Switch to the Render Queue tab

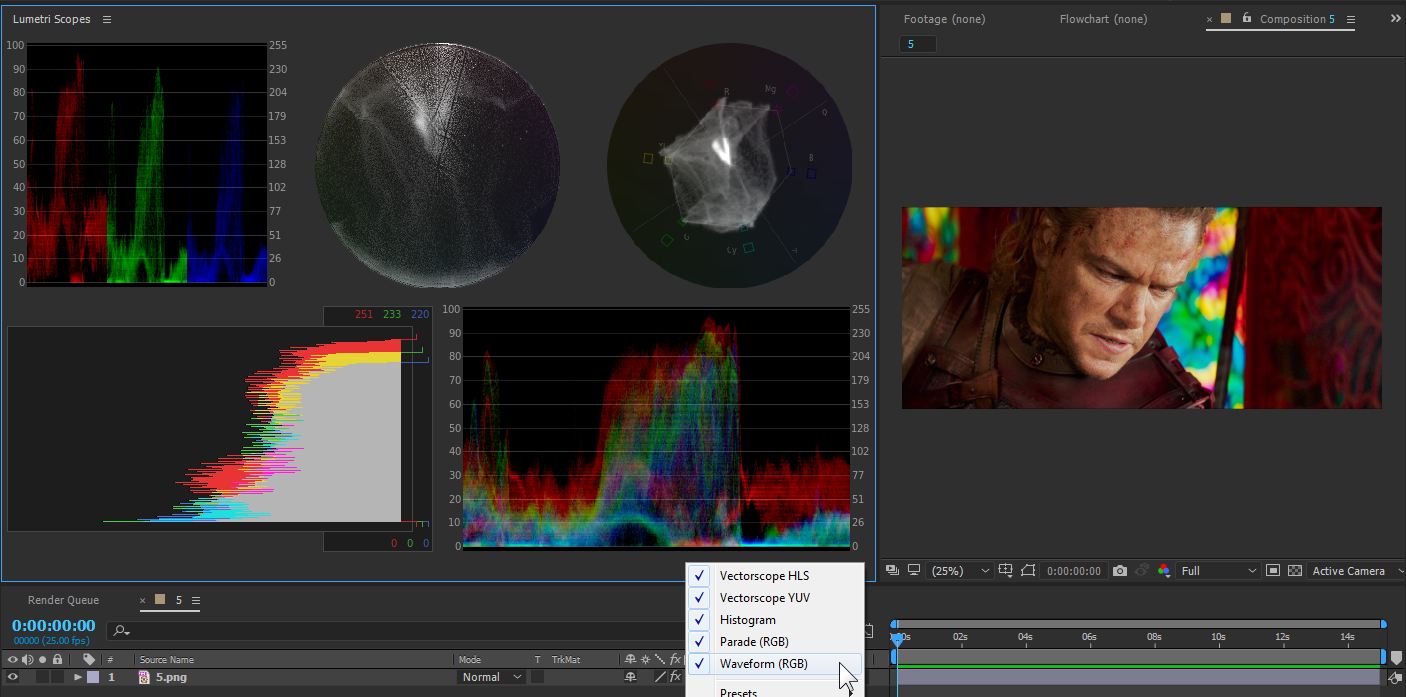[x=63, y=600]
